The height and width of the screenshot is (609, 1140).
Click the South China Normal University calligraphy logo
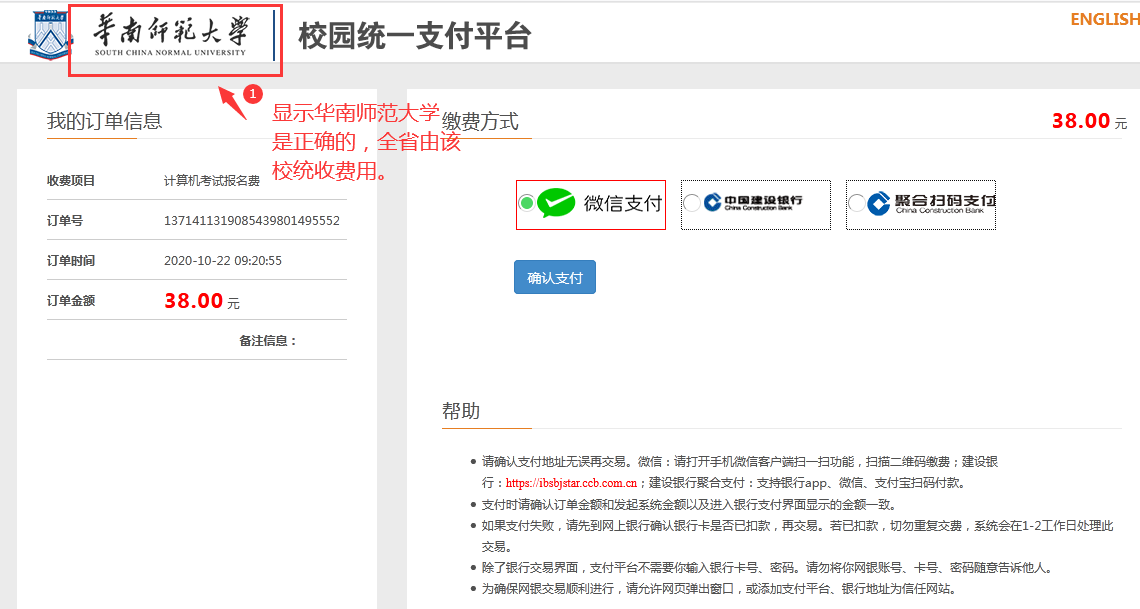(x=170, y=35)
